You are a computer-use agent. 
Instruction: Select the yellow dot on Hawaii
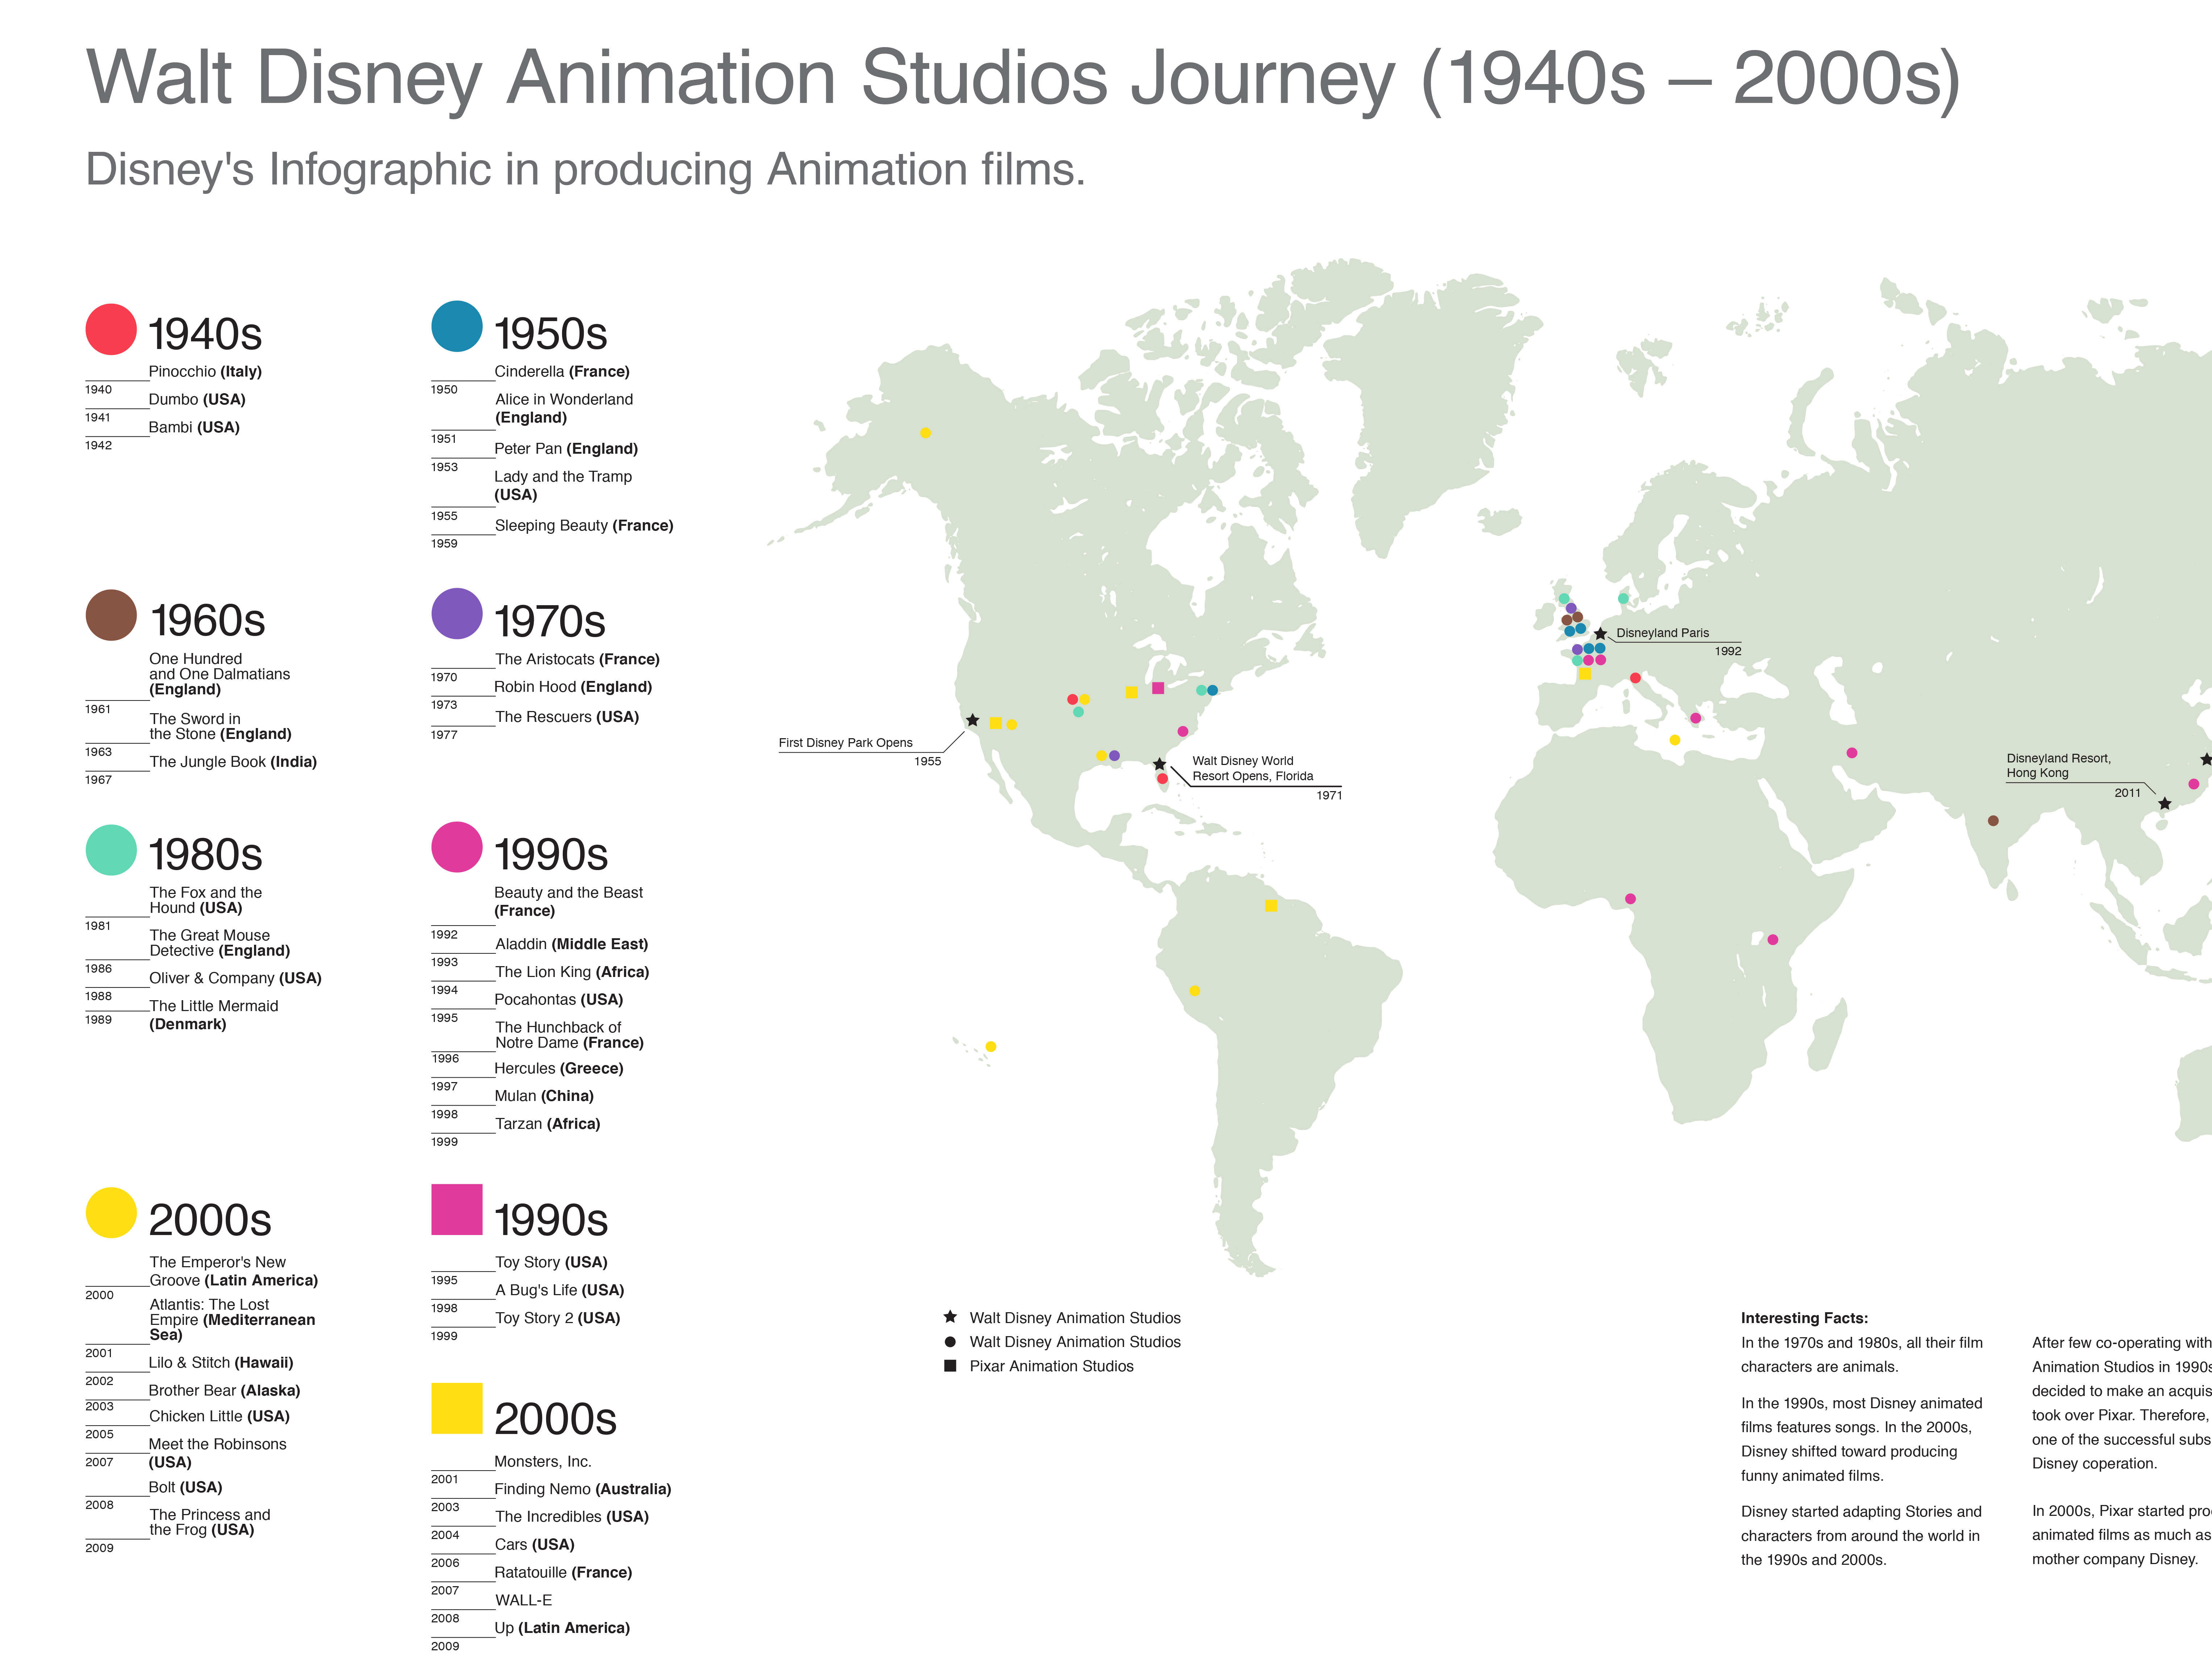(x=991, y=1047)
